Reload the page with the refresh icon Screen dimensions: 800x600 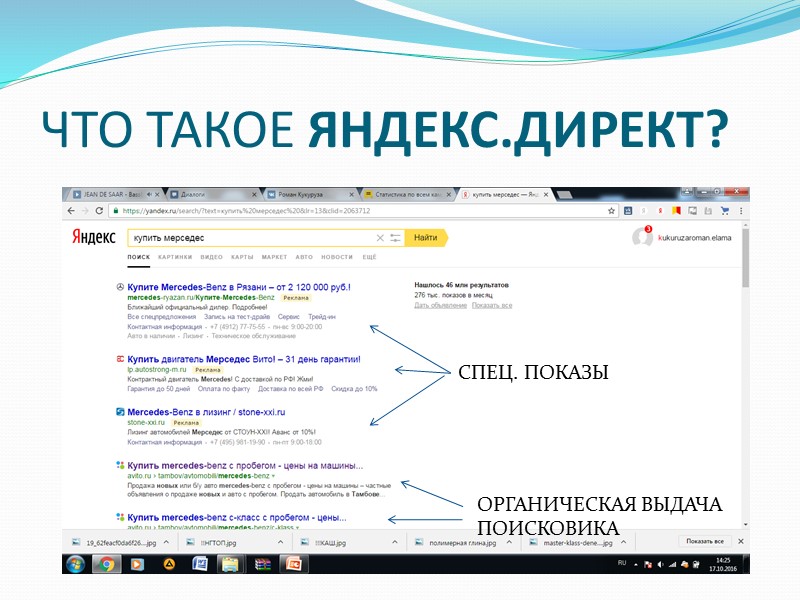(x=99, y=211)
